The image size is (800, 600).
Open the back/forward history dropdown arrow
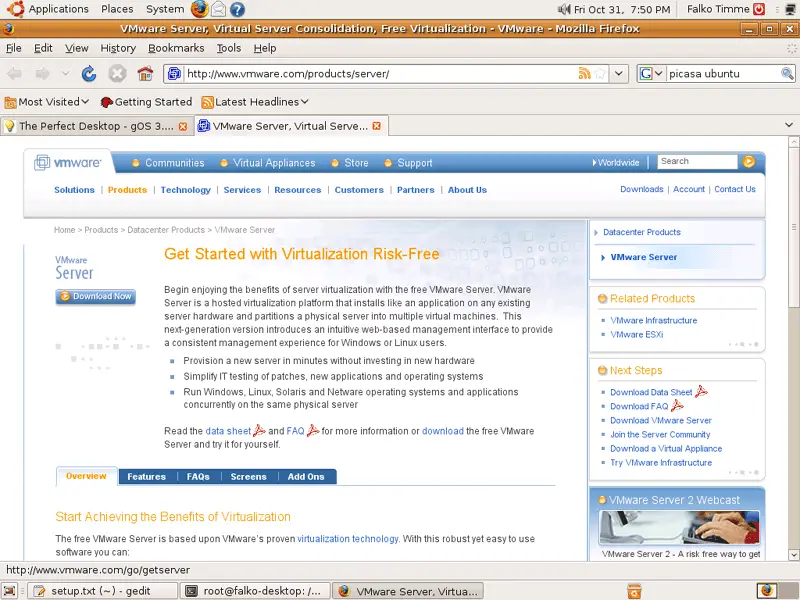click(x=65, y=73)
